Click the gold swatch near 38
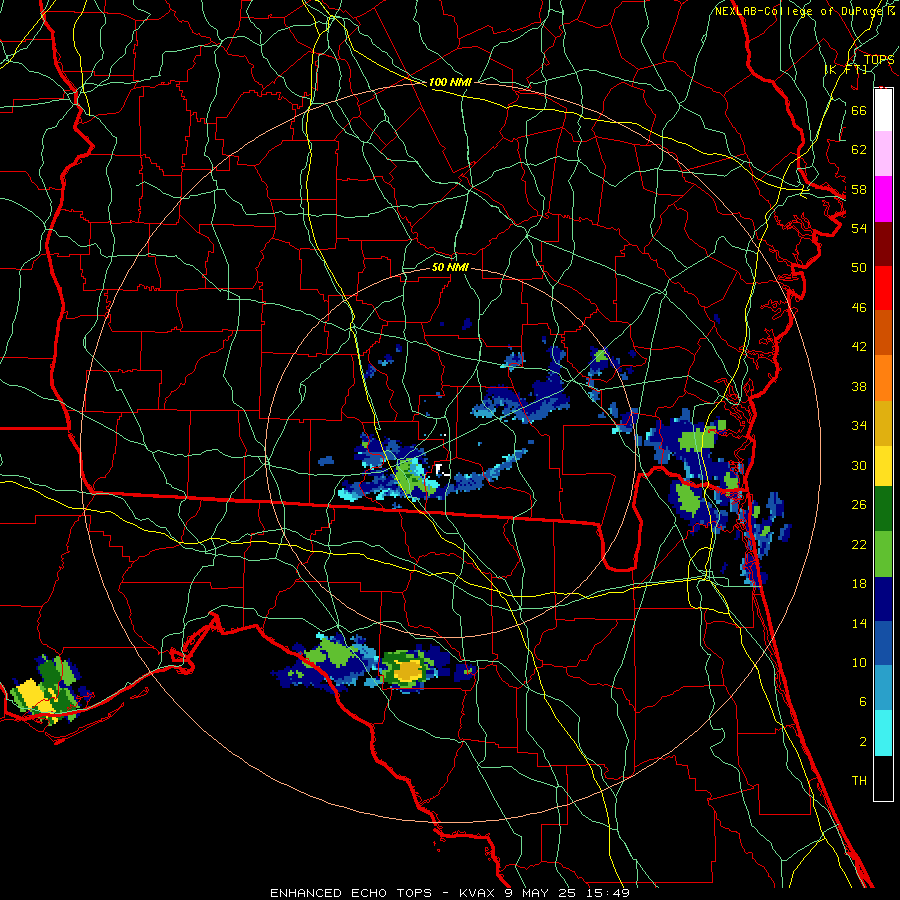 (x=883, y=423)
